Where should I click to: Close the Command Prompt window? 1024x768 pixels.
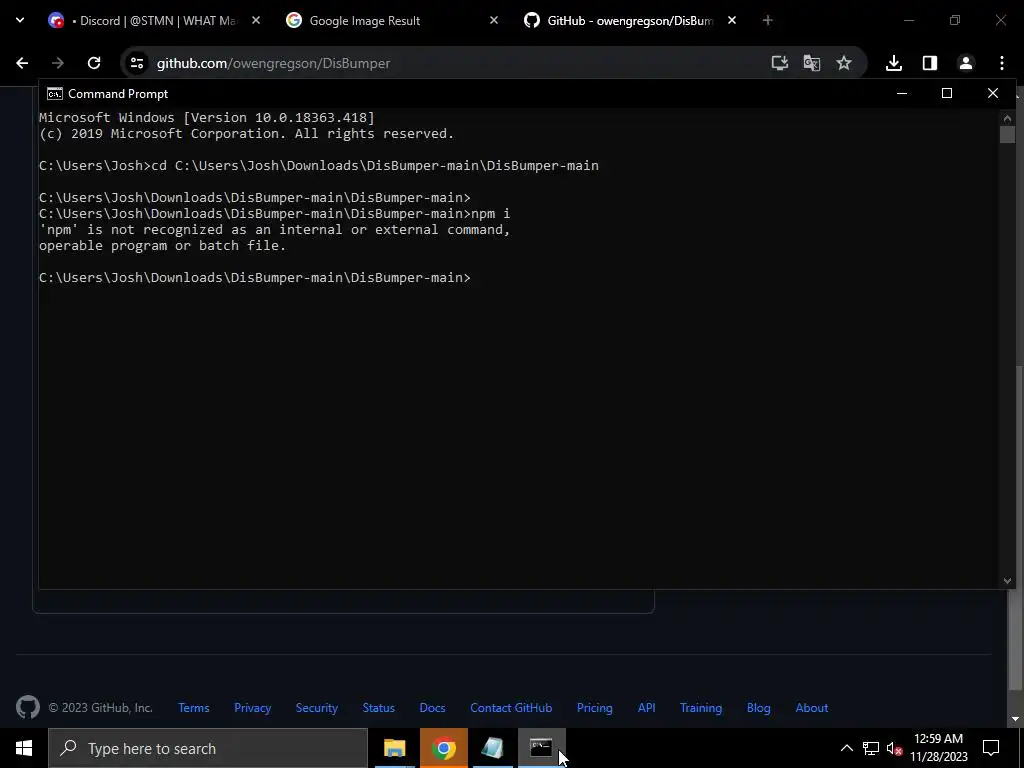click(x=993, y=93)
